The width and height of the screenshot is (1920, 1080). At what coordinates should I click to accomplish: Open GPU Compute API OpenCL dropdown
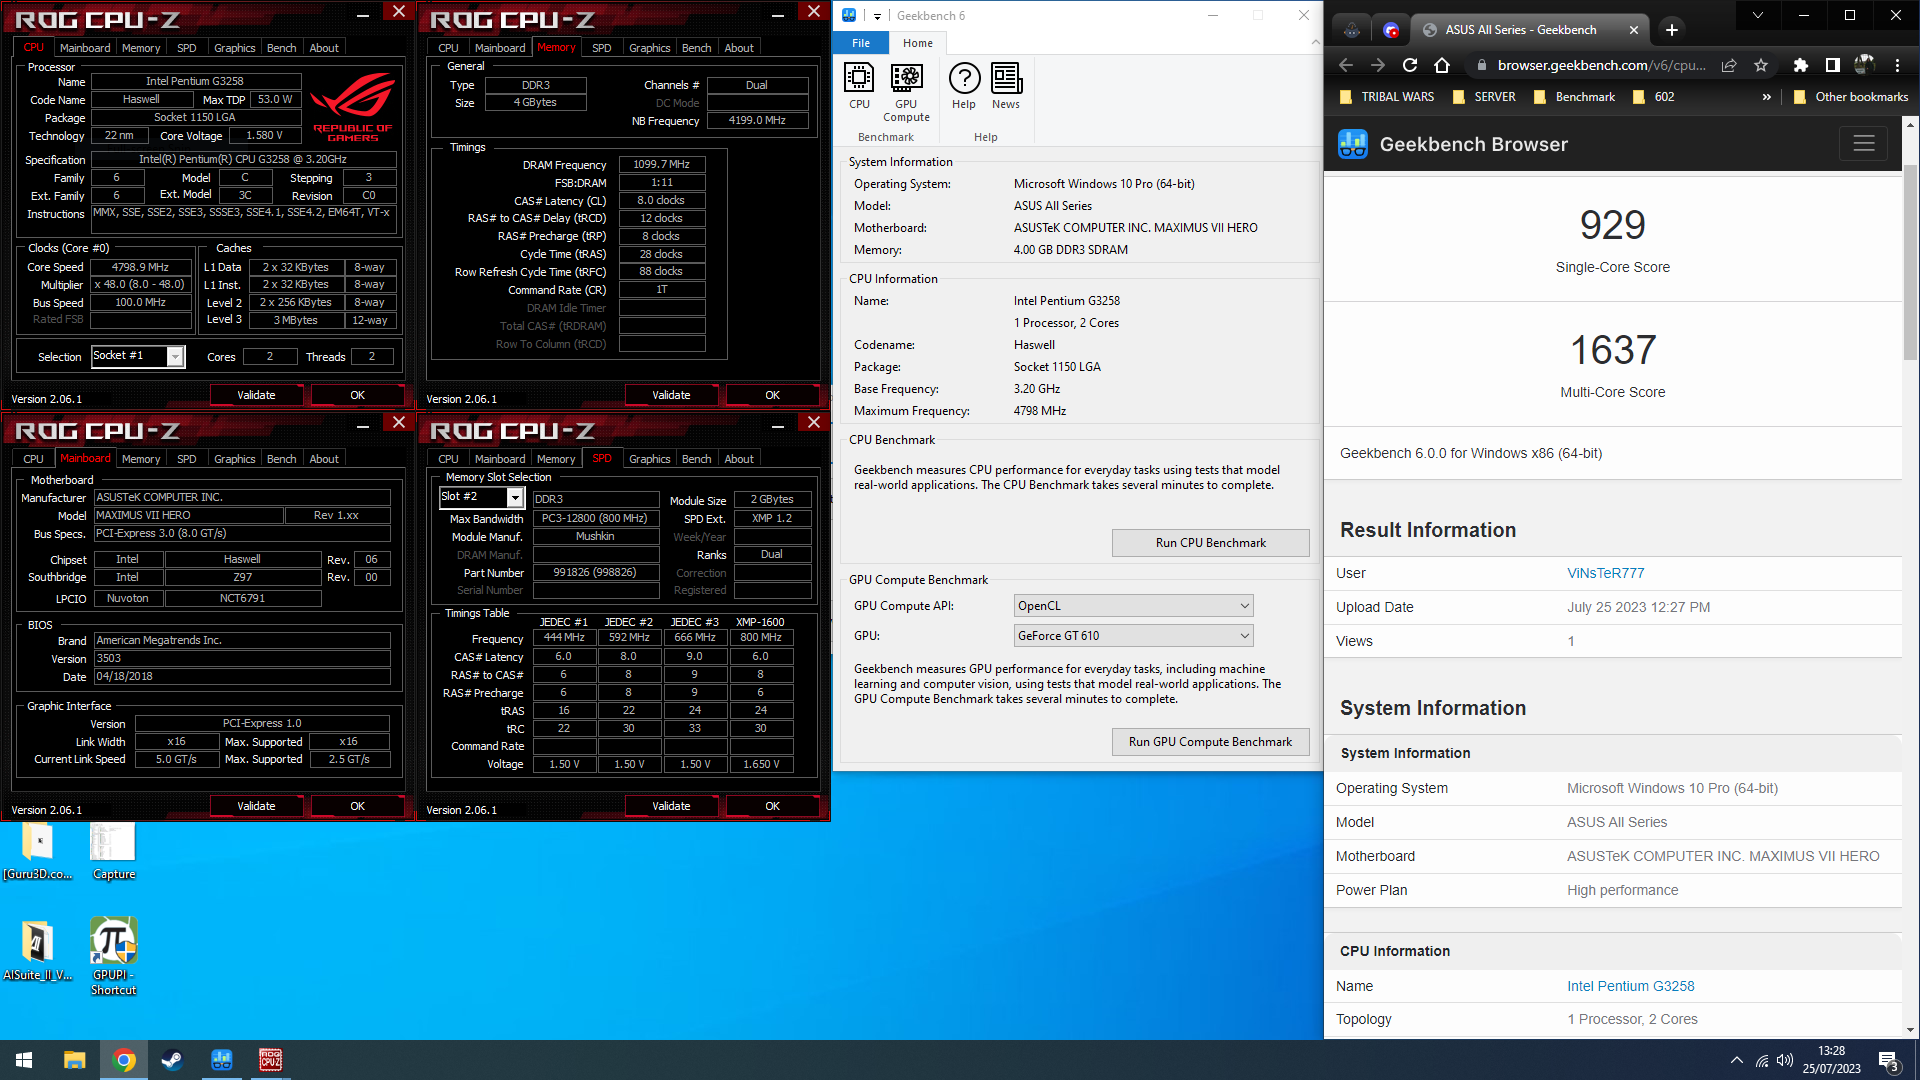(x=1133, y=606)
